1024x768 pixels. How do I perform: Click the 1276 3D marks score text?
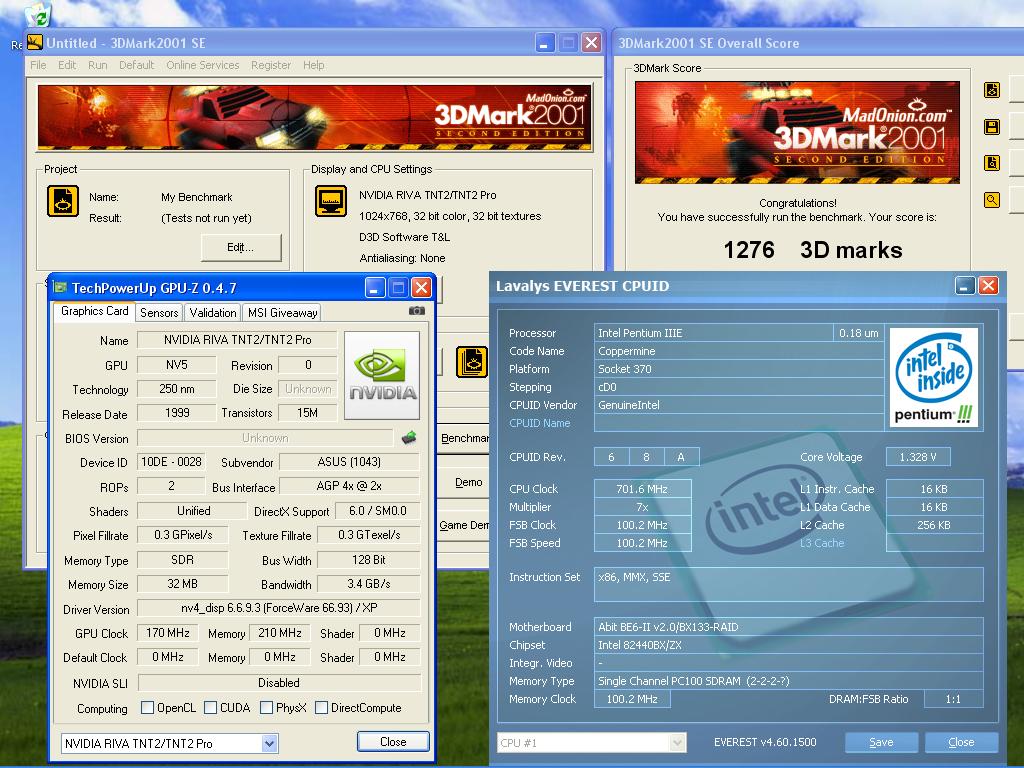tap(813, 250)
